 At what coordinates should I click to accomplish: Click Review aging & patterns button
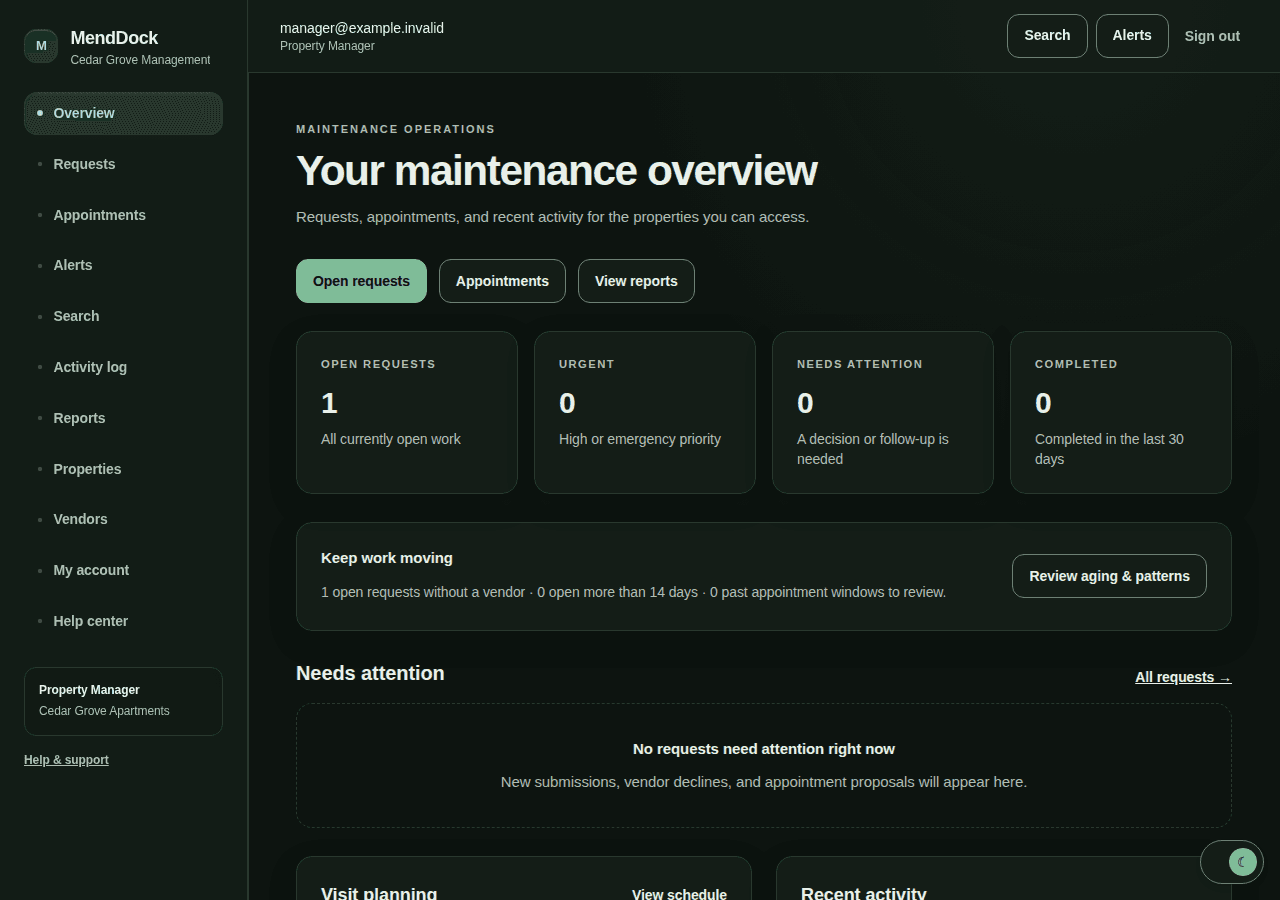pyautogui.click(x=1109, y=576)
